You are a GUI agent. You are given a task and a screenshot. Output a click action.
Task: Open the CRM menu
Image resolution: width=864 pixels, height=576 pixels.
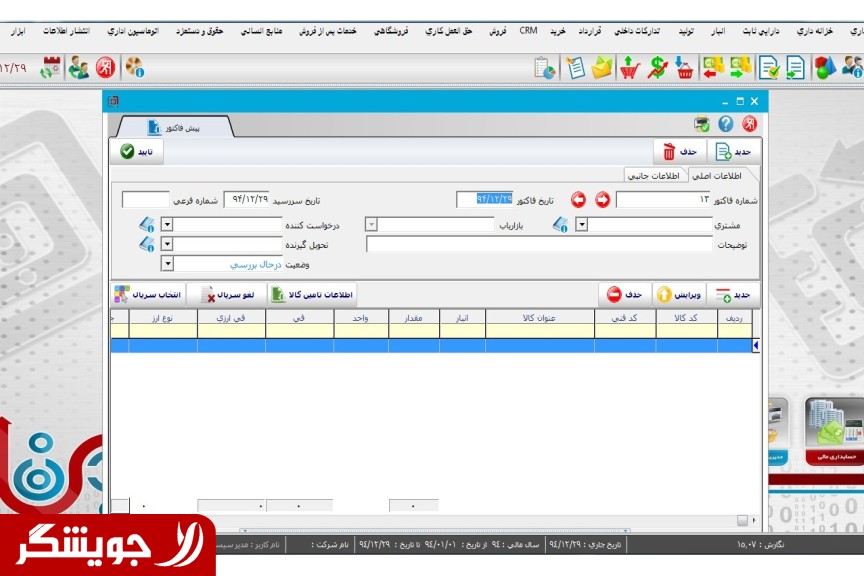(x=528, y=31)
